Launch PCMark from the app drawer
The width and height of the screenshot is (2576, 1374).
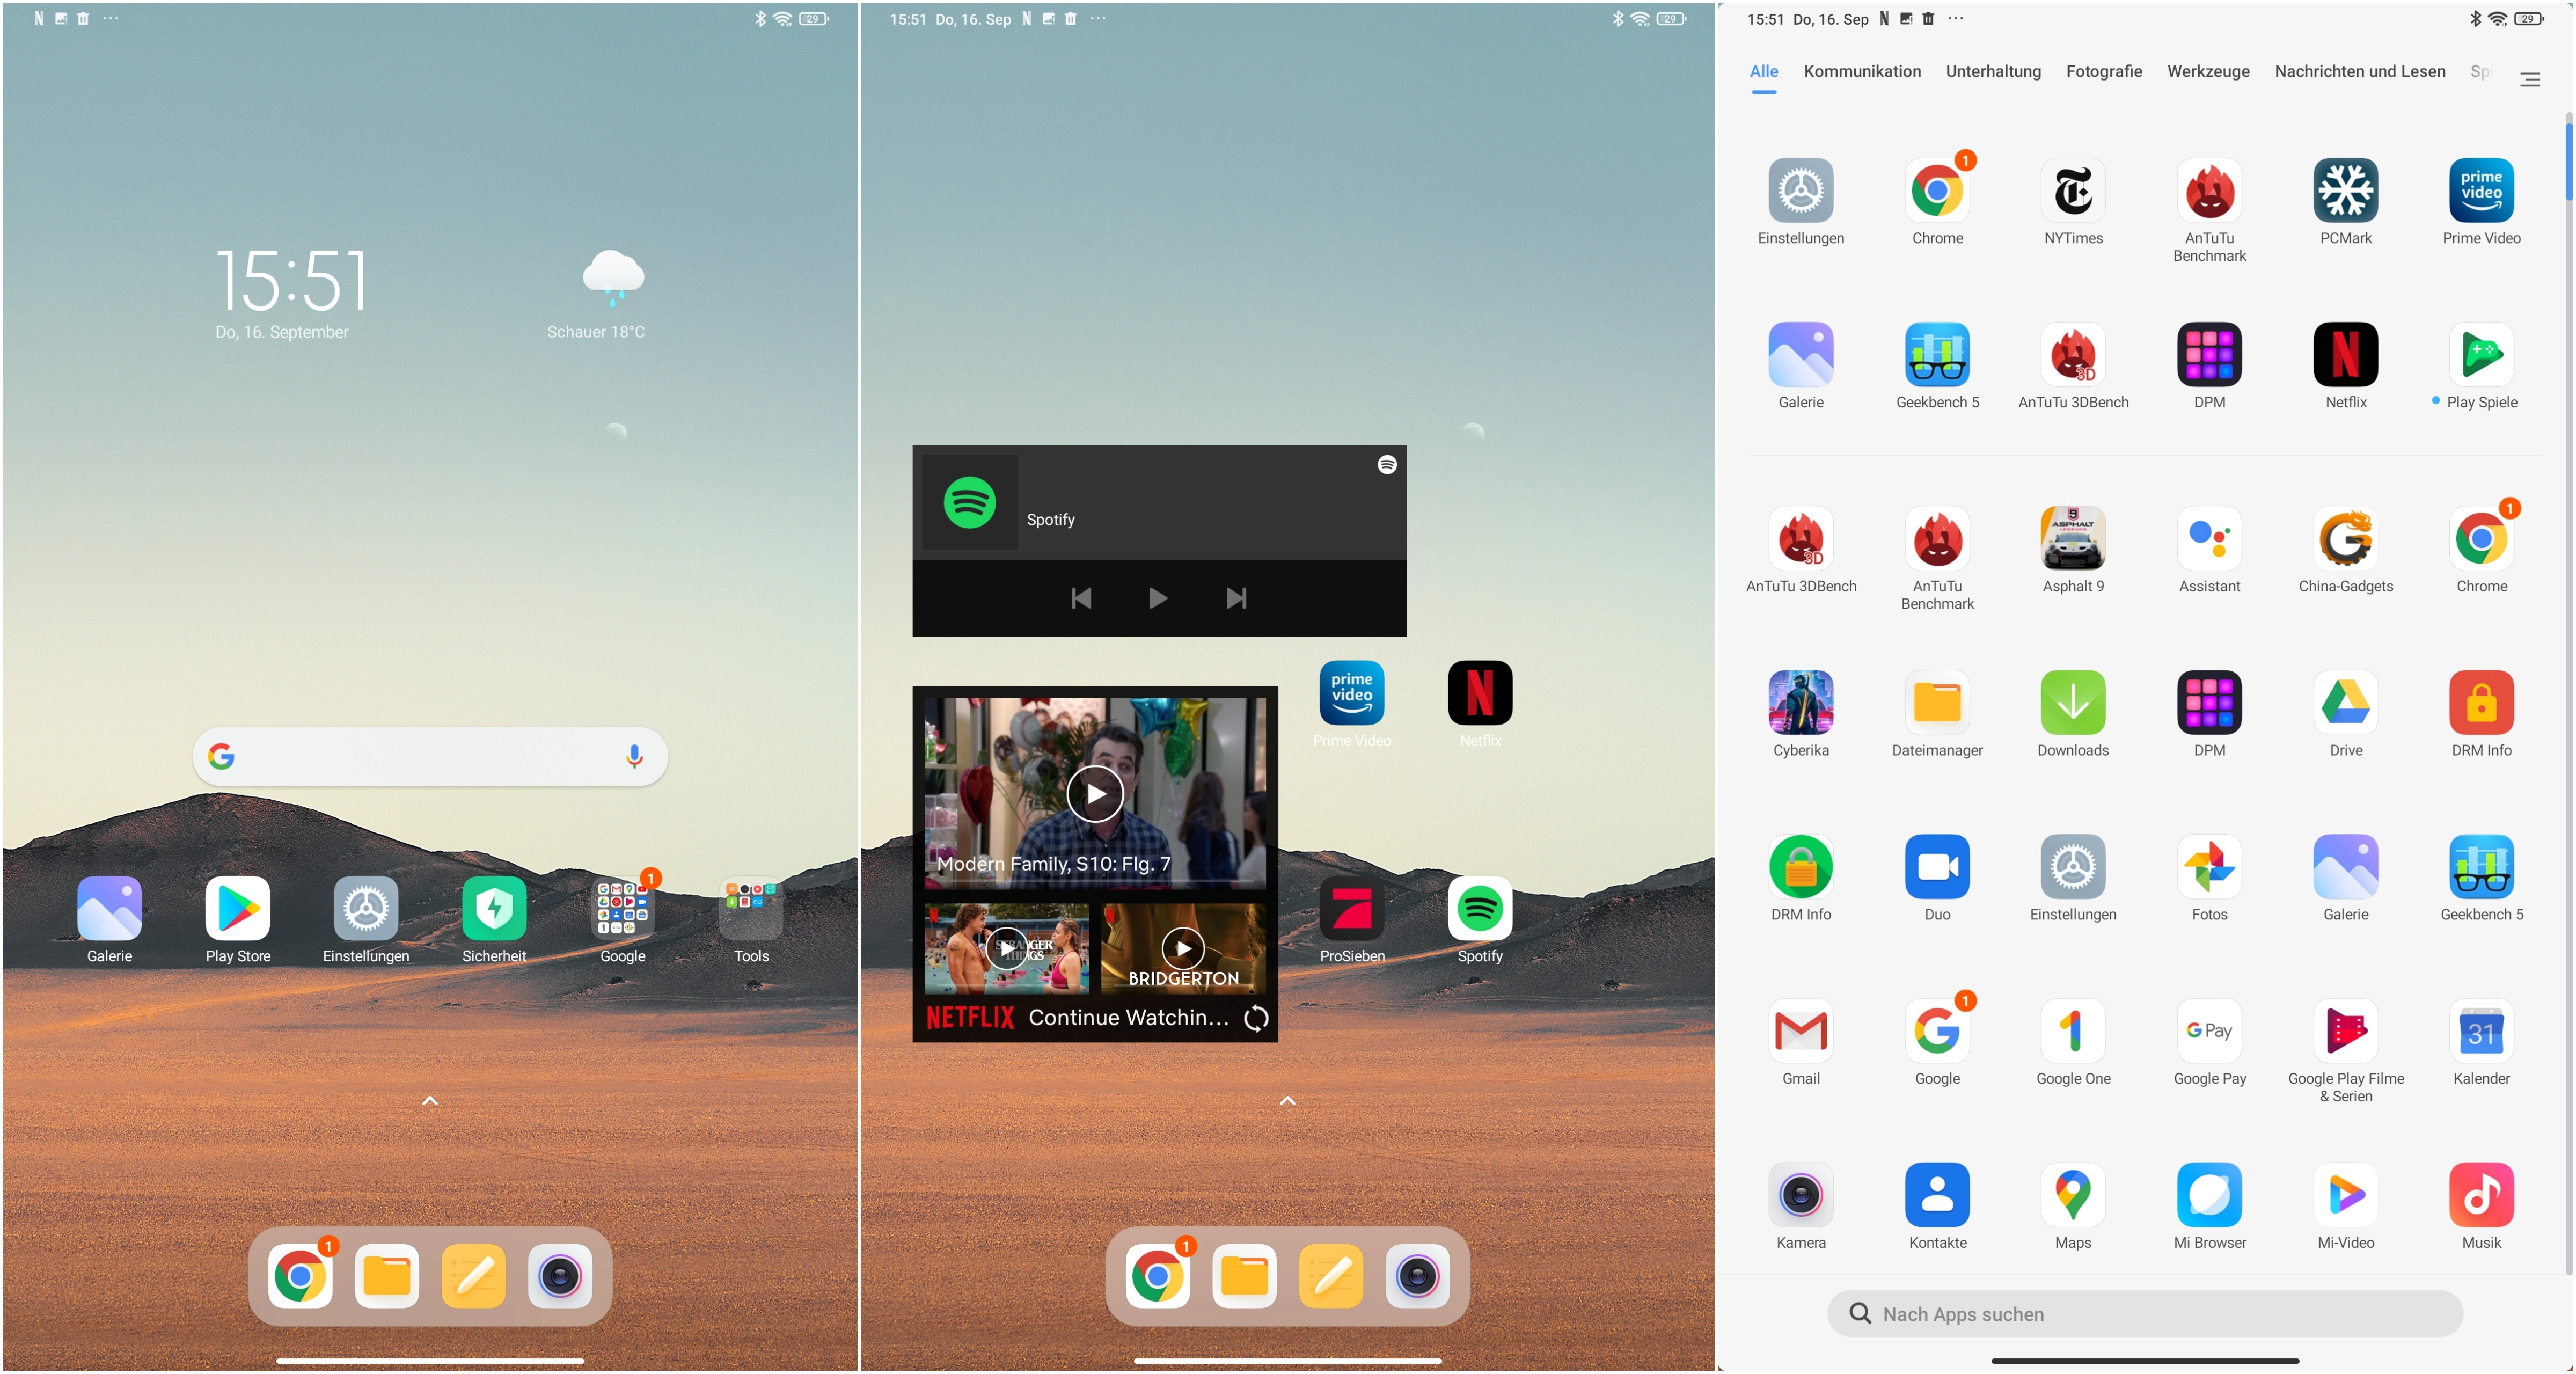tap(2345, 190)
